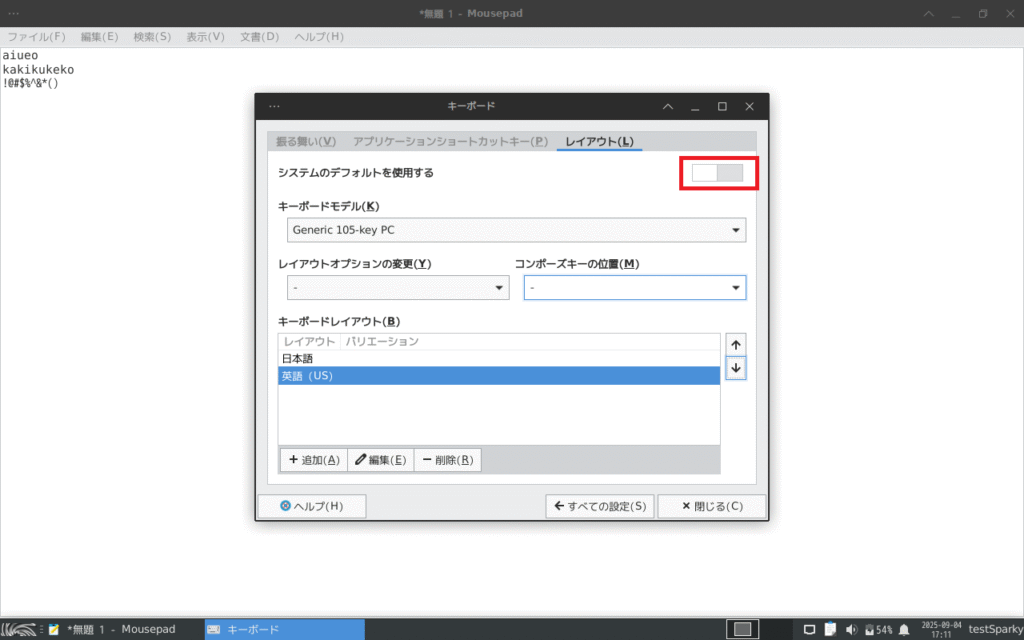Image resolution: width=1024 pixels, height=640 pixels.
Task: Expand the レイアウトオプションの変更 dropdown
Action: [398, 288]
